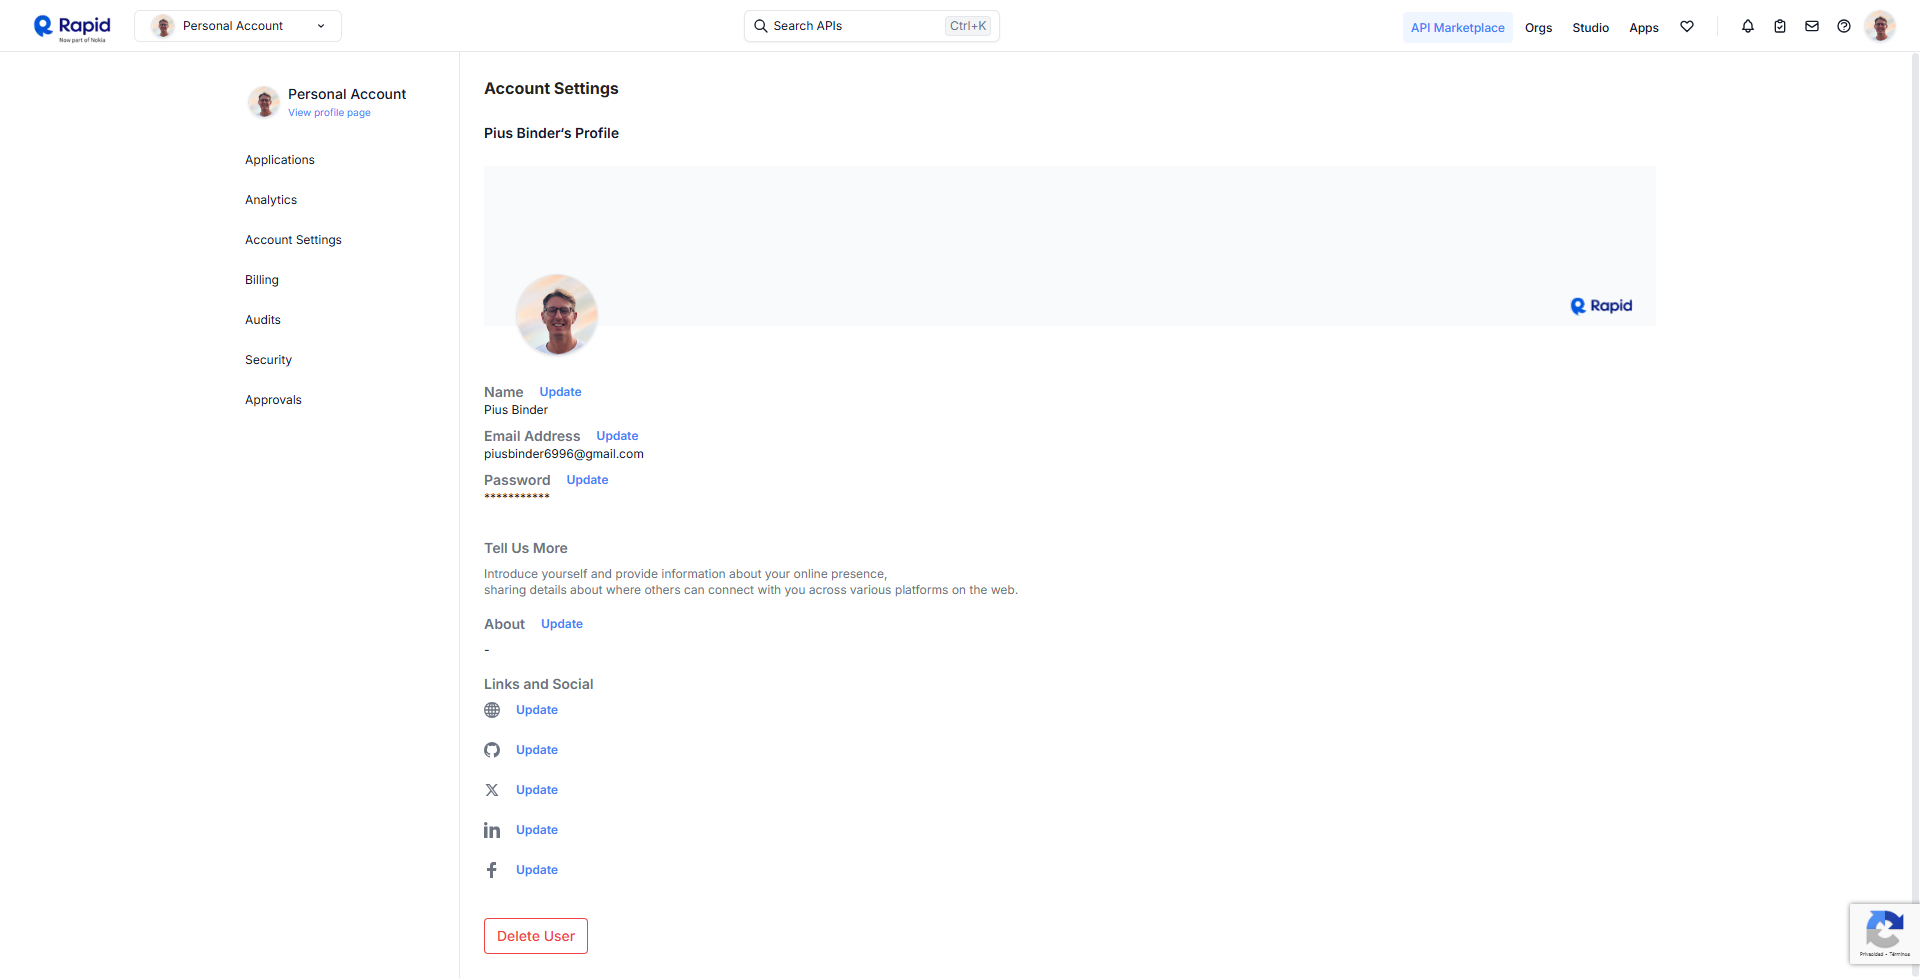1920x978 pixels.
Task: Click the notifications bell icon
Action: coord(1747,27)
